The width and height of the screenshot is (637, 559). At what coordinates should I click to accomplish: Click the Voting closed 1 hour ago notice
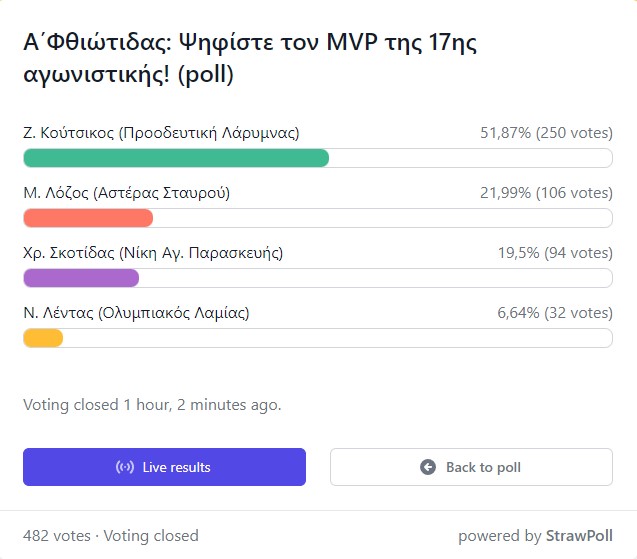point(152,405)
